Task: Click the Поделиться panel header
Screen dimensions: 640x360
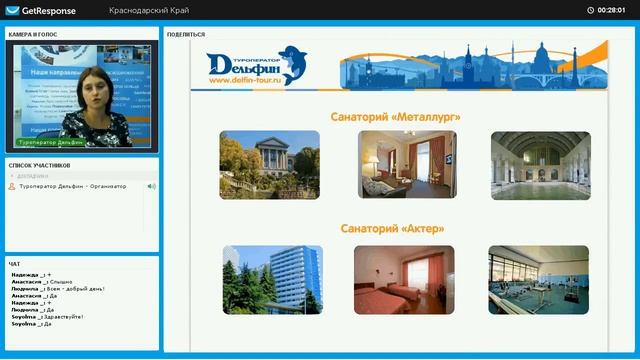Action: point(186,35)
